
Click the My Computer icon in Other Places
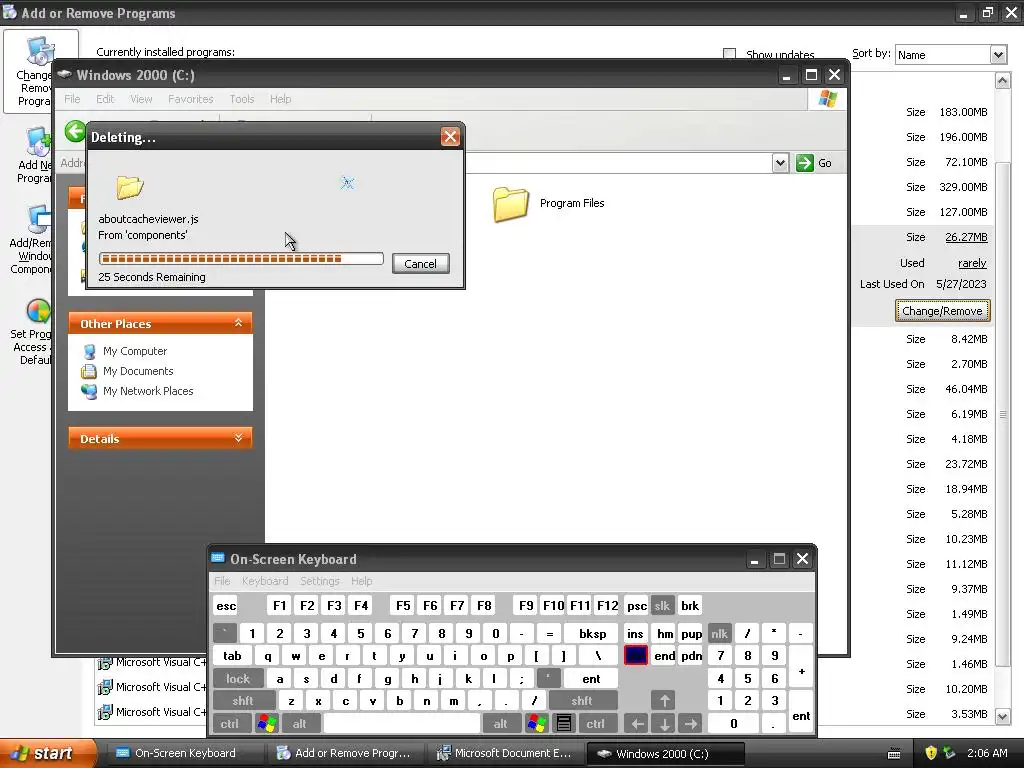coord(89,351)
